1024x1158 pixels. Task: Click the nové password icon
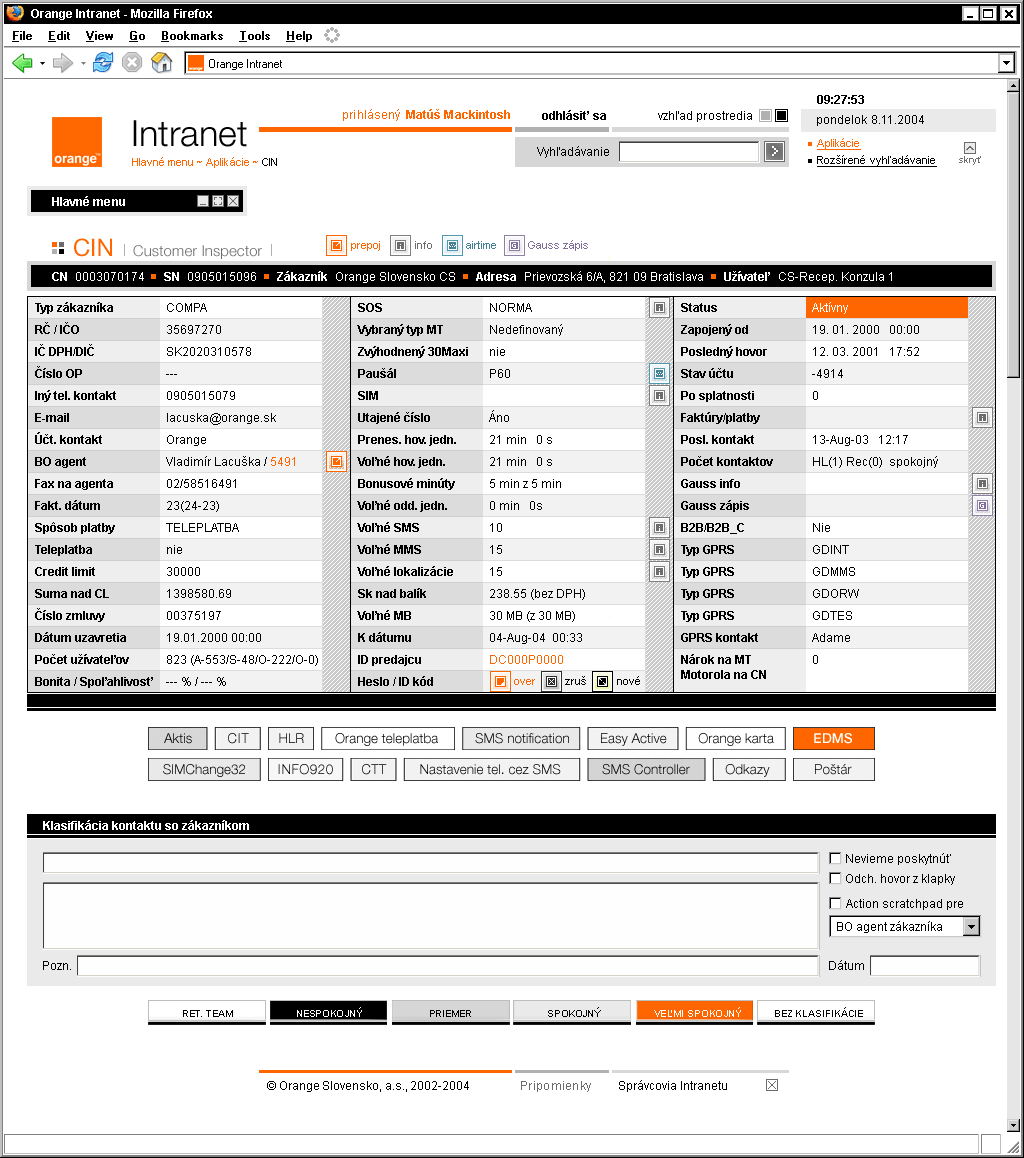pyautogui.click(x=602, y=681)
